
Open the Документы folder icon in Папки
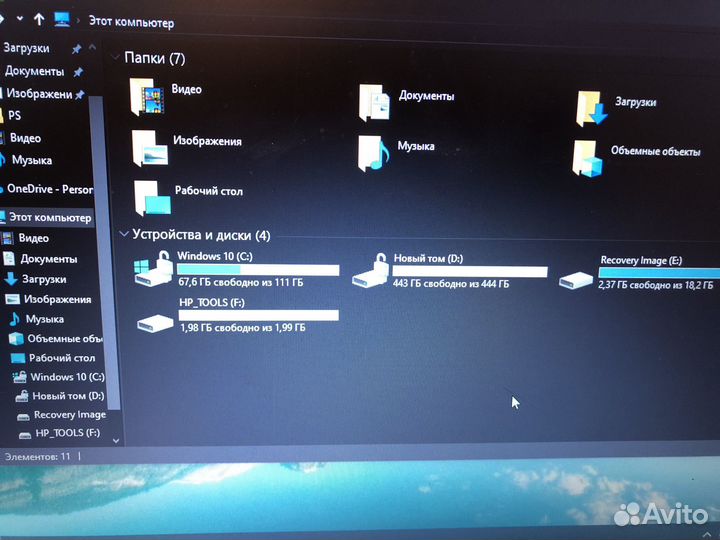(x=374, y=103)
